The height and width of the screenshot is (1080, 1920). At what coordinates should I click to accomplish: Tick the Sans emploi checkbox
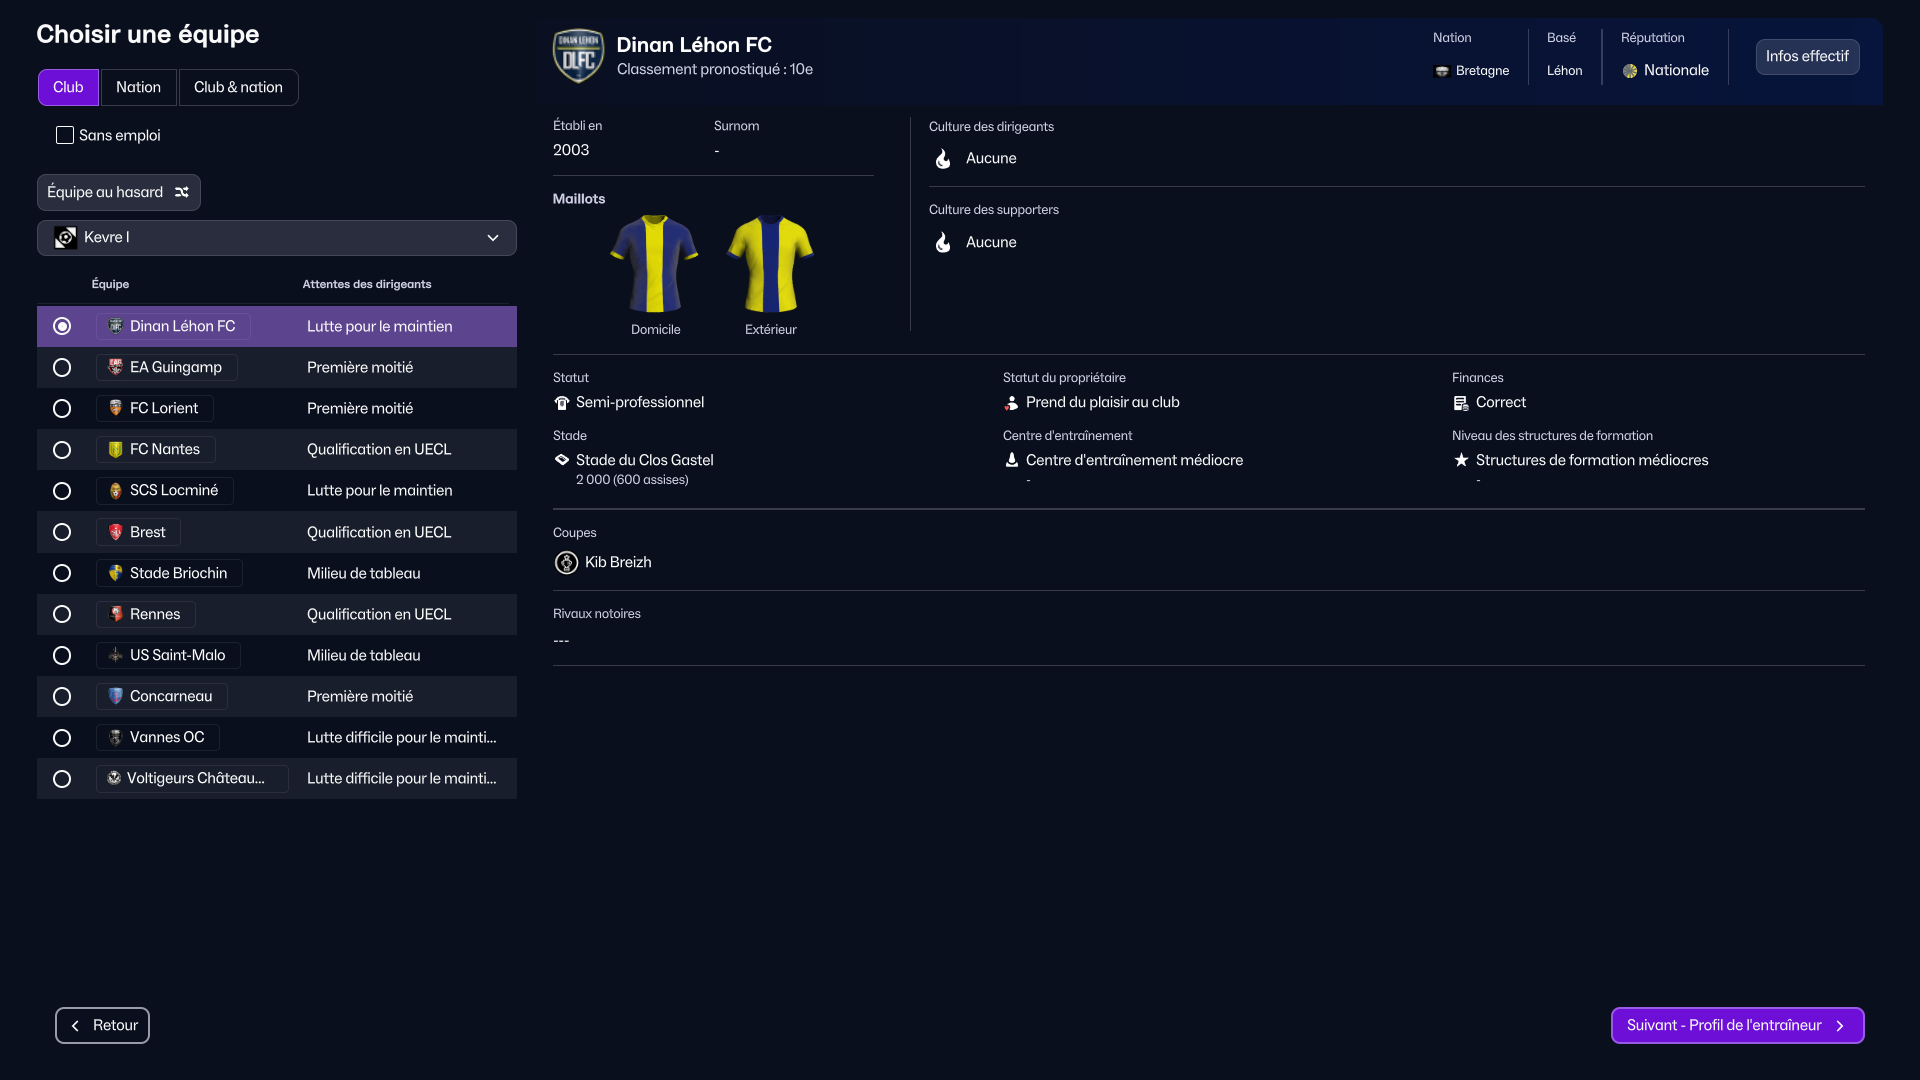[65, 135]
